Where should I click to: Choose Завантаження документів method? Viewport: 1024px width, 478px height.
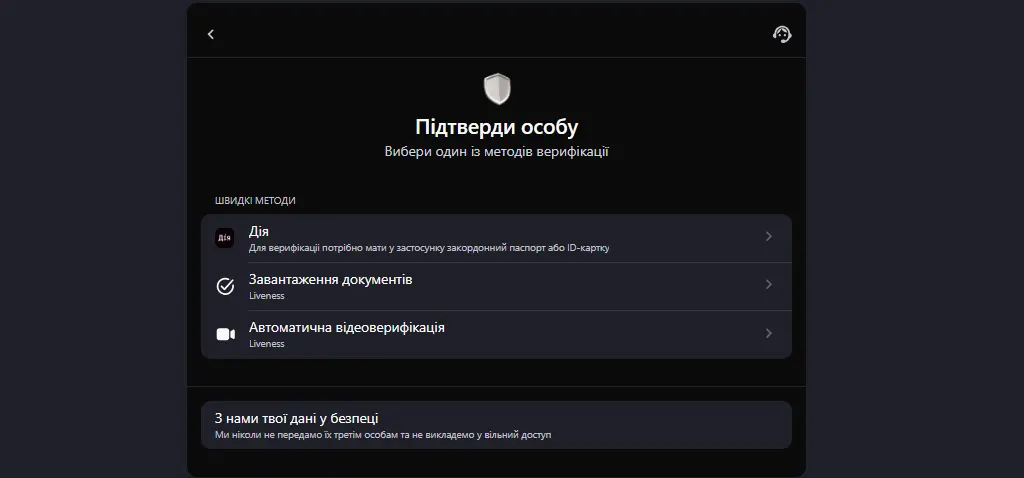point(330,279)
